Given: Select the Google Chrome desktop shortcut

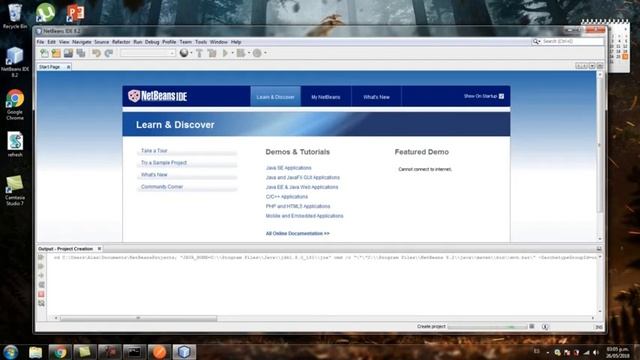Looking at the screenshot, I should click(x=15, y=105).
